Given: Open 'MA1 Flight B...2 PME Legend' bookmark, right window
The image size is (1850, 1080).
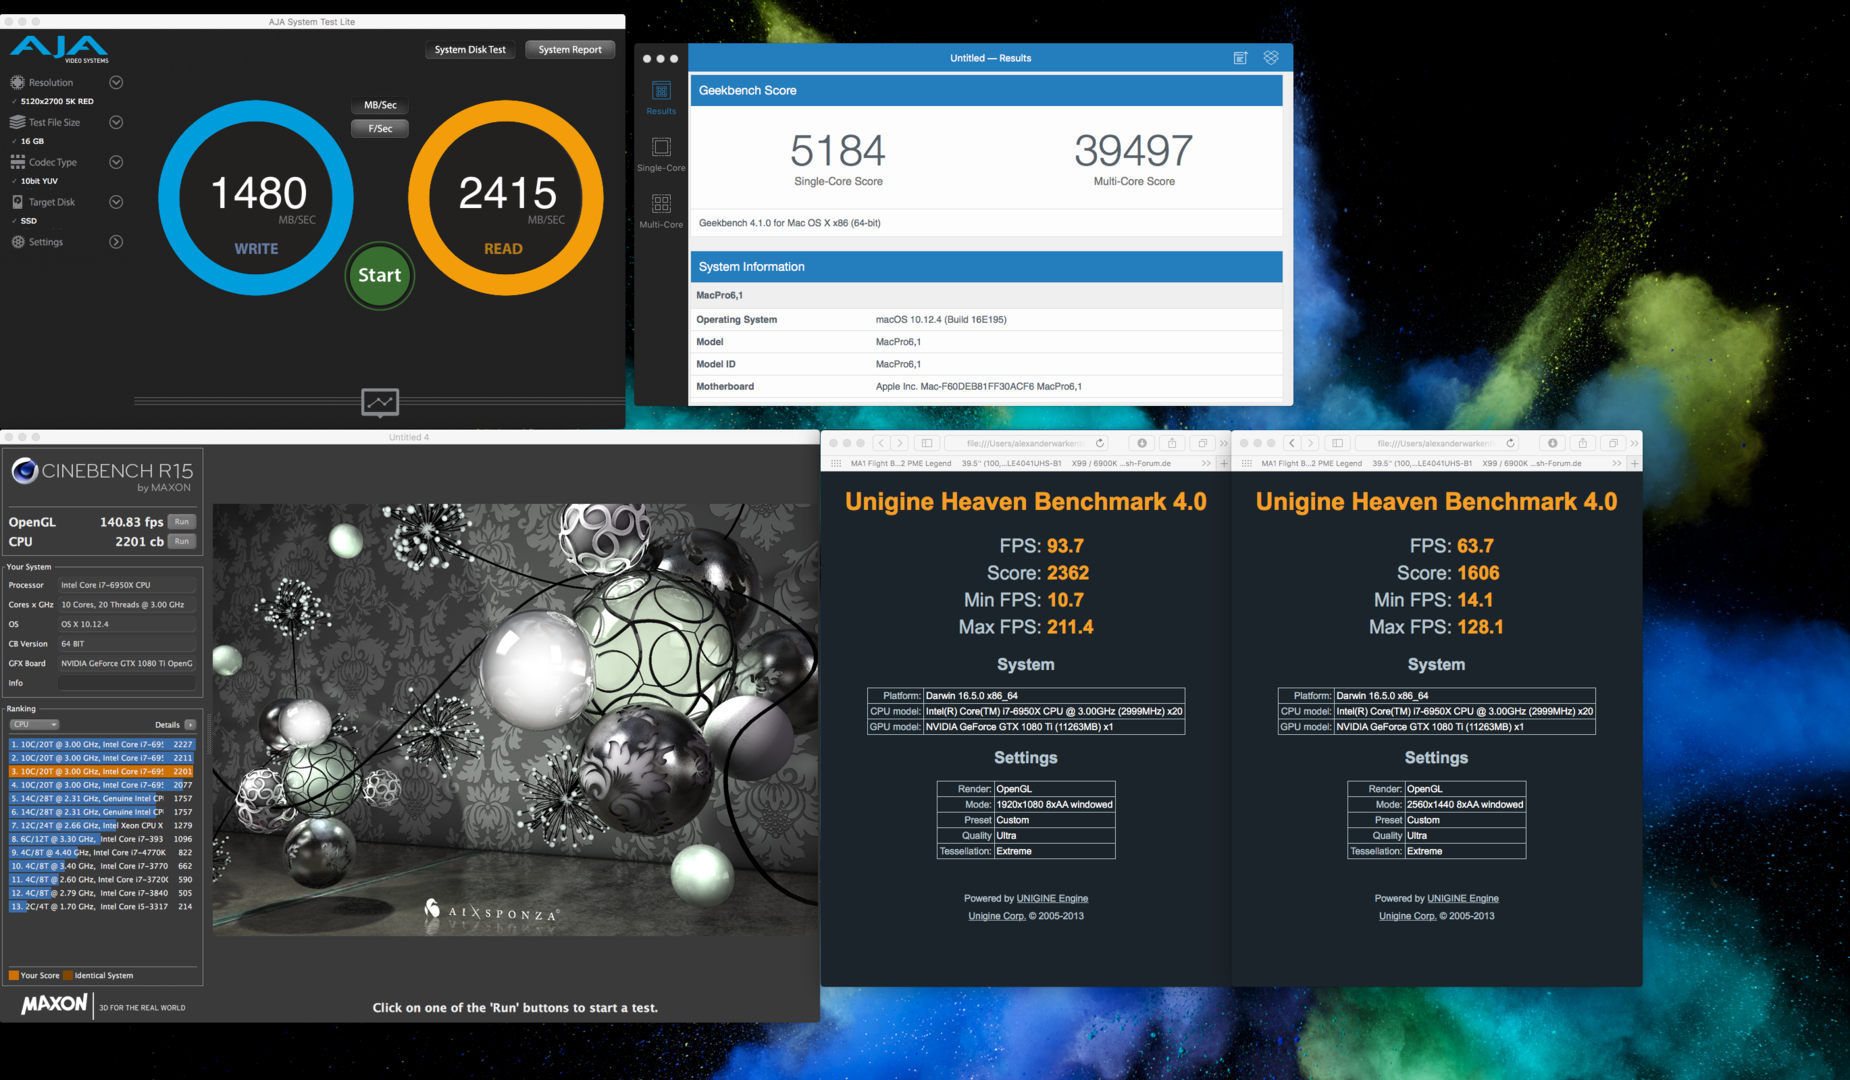Looking at the screenshot, I should (x=1311, y=464).
